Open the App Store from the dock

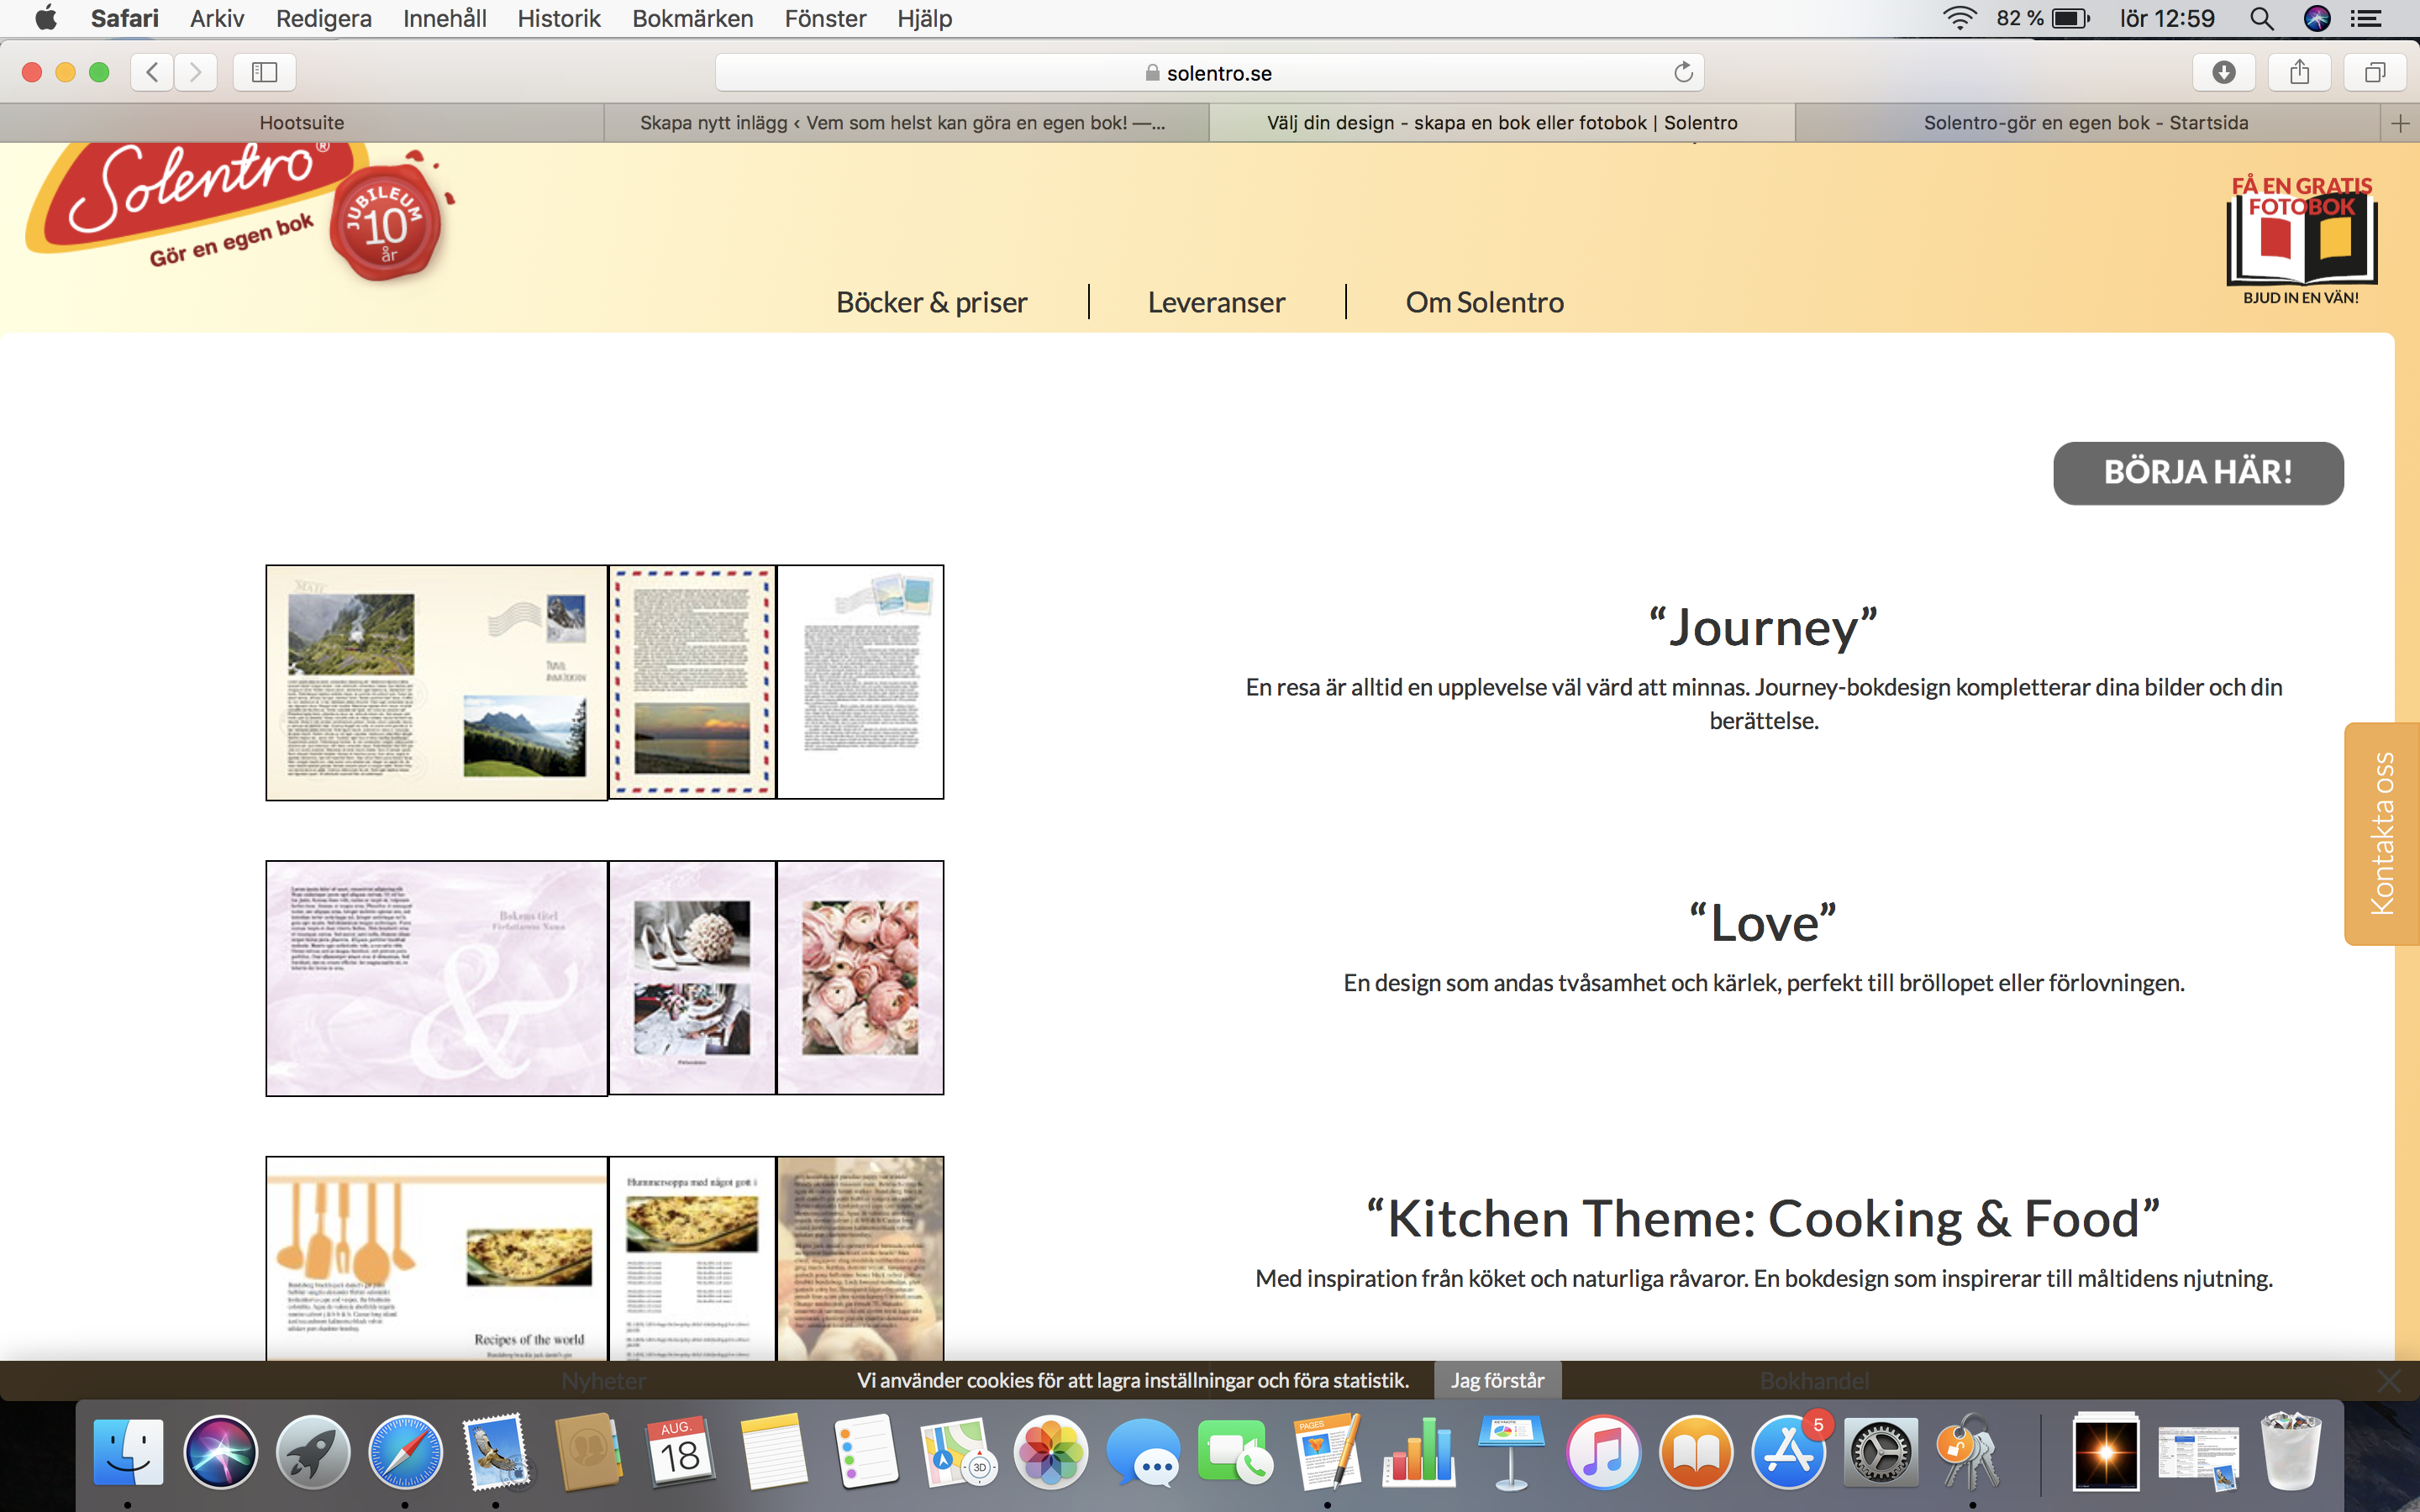click(x=1787, y=1453)
